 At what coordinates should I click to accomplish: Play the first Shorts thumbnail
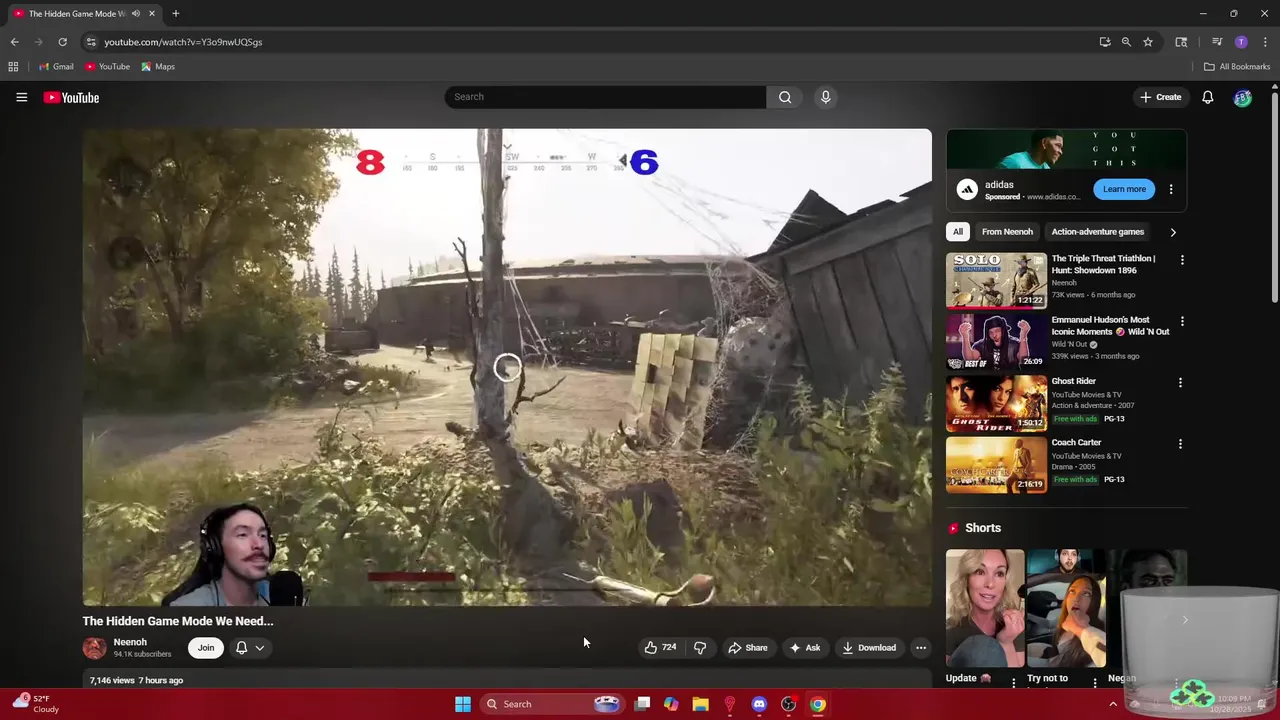[985, 608]
